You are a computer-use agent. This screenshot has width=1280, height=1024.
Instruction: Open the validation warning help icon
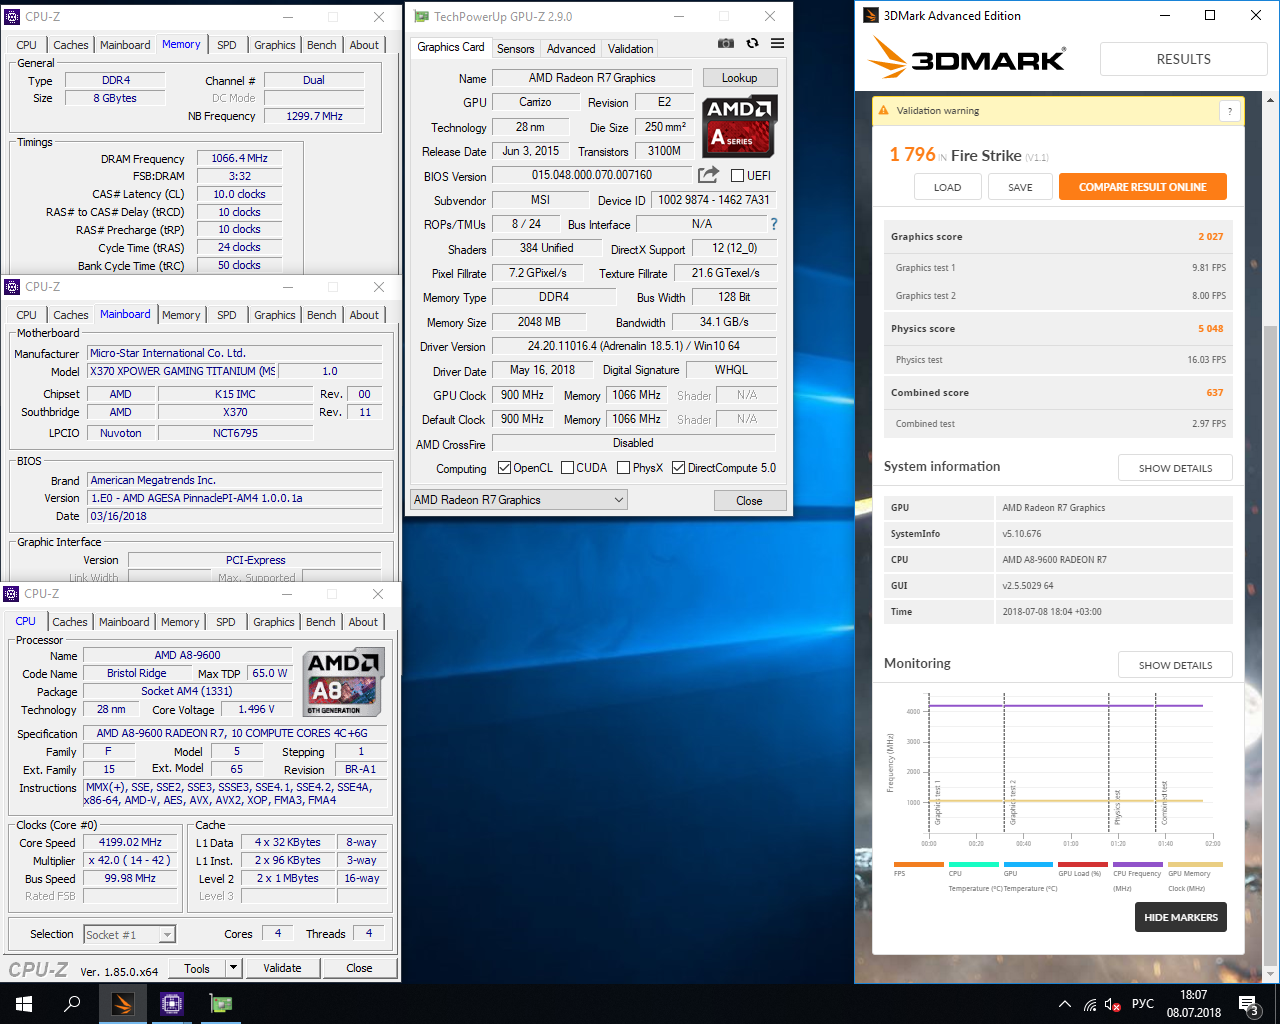(1230, 111)
